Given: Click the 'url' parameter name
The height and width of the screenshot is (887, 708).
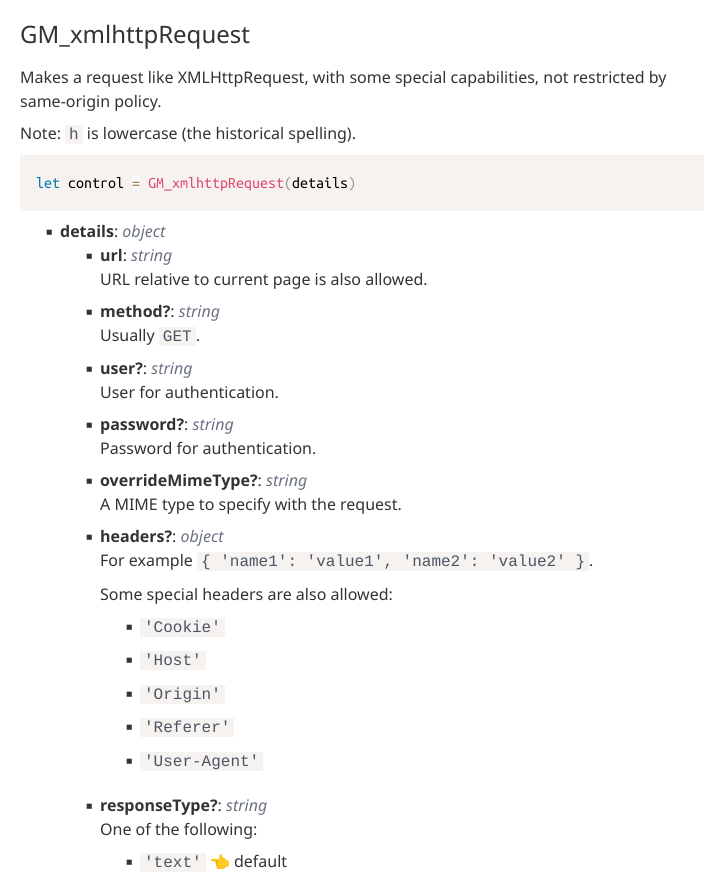Looking at the screenshot, I should pos(112,255).
